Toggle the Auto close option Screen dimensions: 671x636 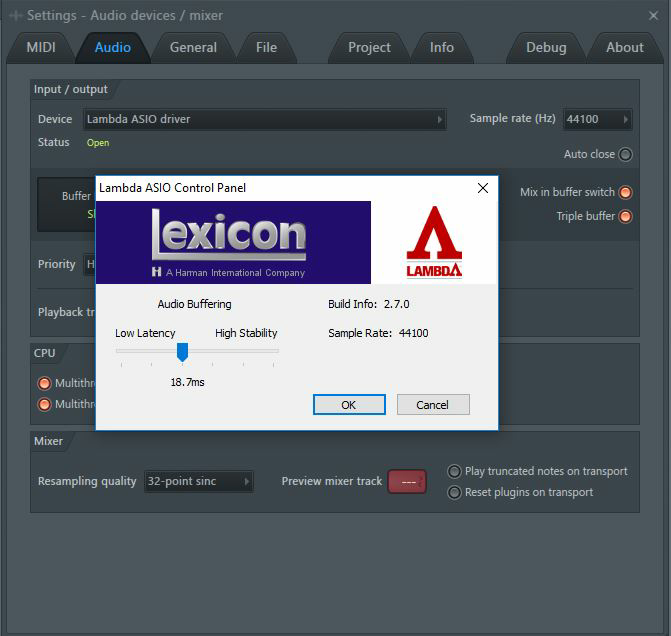[x=625, y=155]
